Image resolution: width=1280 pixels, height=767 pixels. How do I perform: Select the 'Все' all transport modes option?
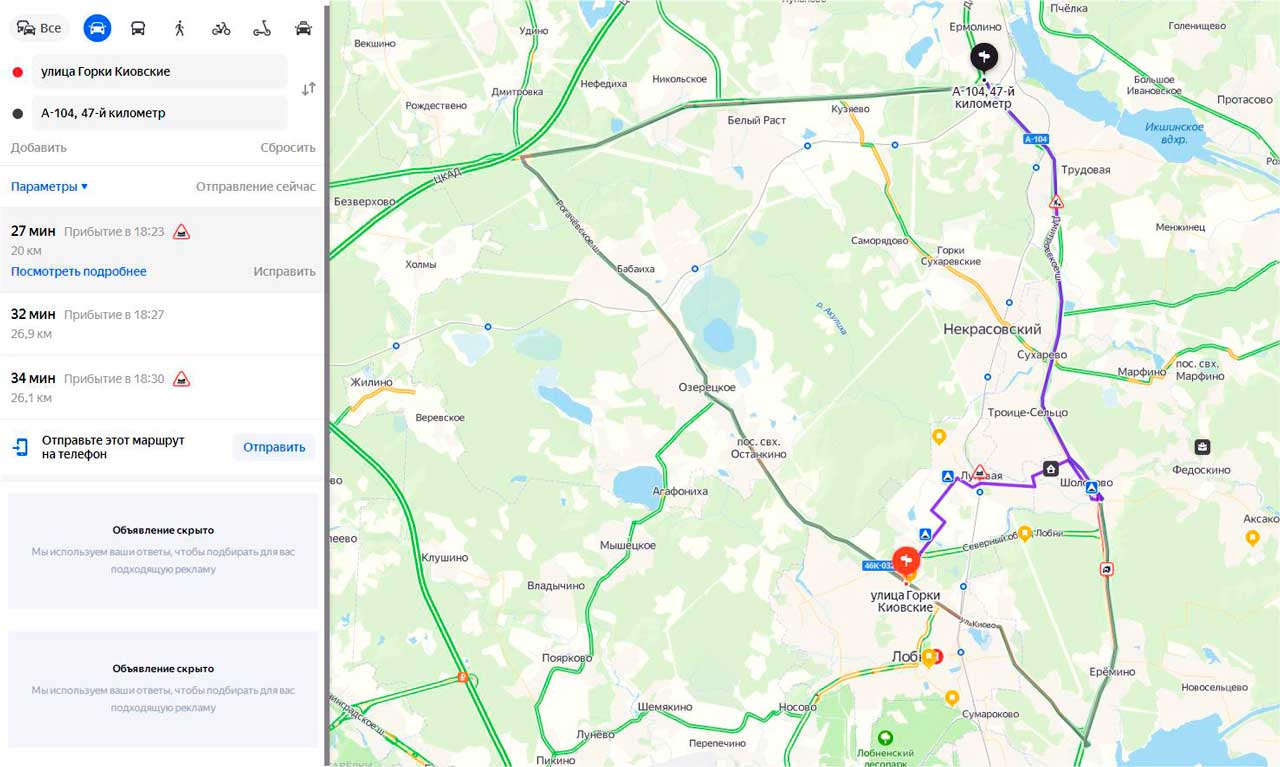40,28
